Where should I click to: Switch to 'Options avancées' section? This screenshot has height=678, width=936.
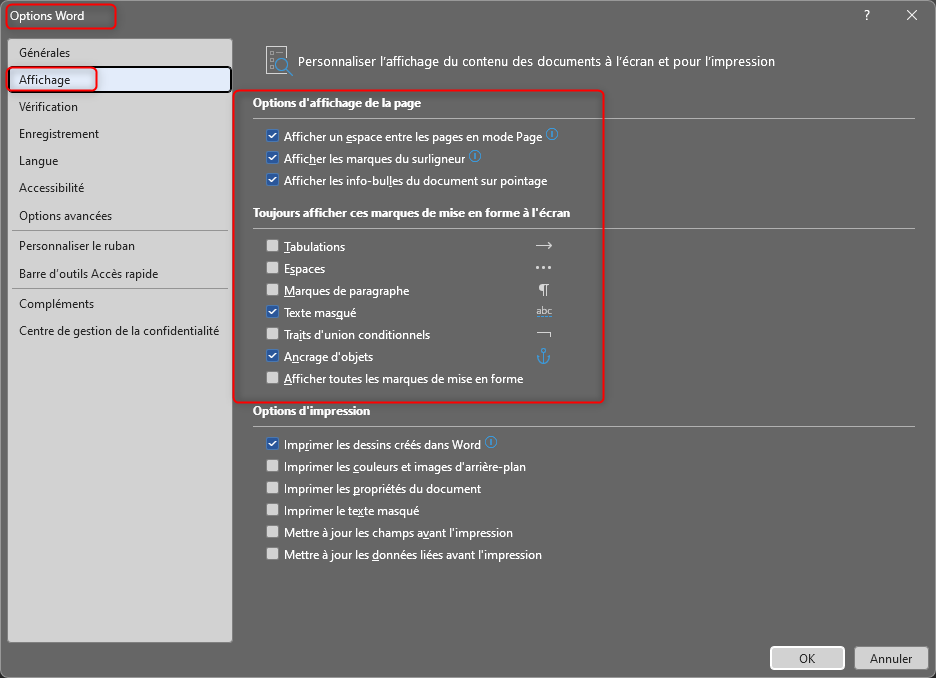(x=65, y=216)
